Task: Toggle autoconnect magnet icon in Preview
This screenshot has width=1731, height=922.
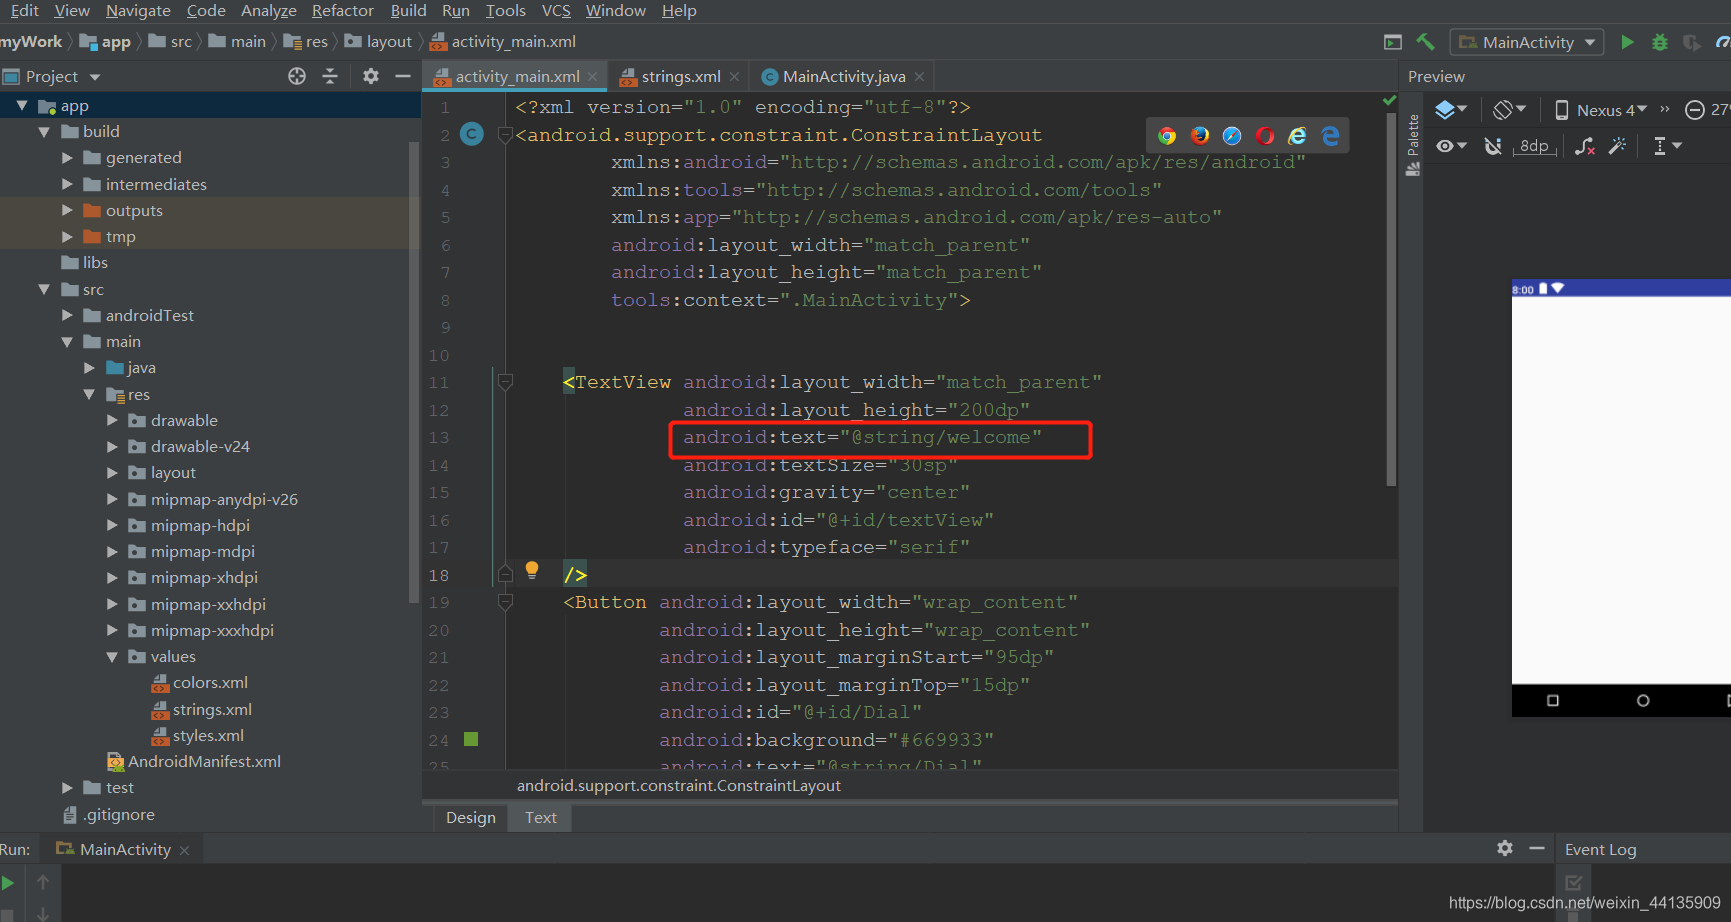Action: (x=1493, y=146)
